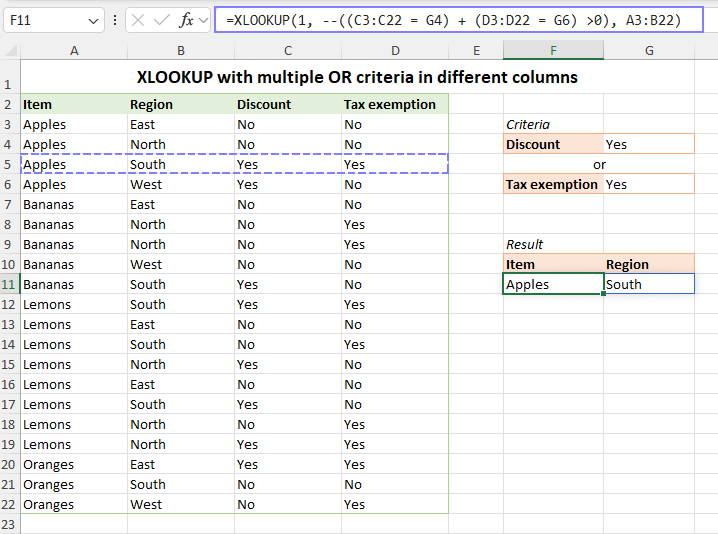718x534 pixels.
Task: Select column G header
Action: pos(649,50)
